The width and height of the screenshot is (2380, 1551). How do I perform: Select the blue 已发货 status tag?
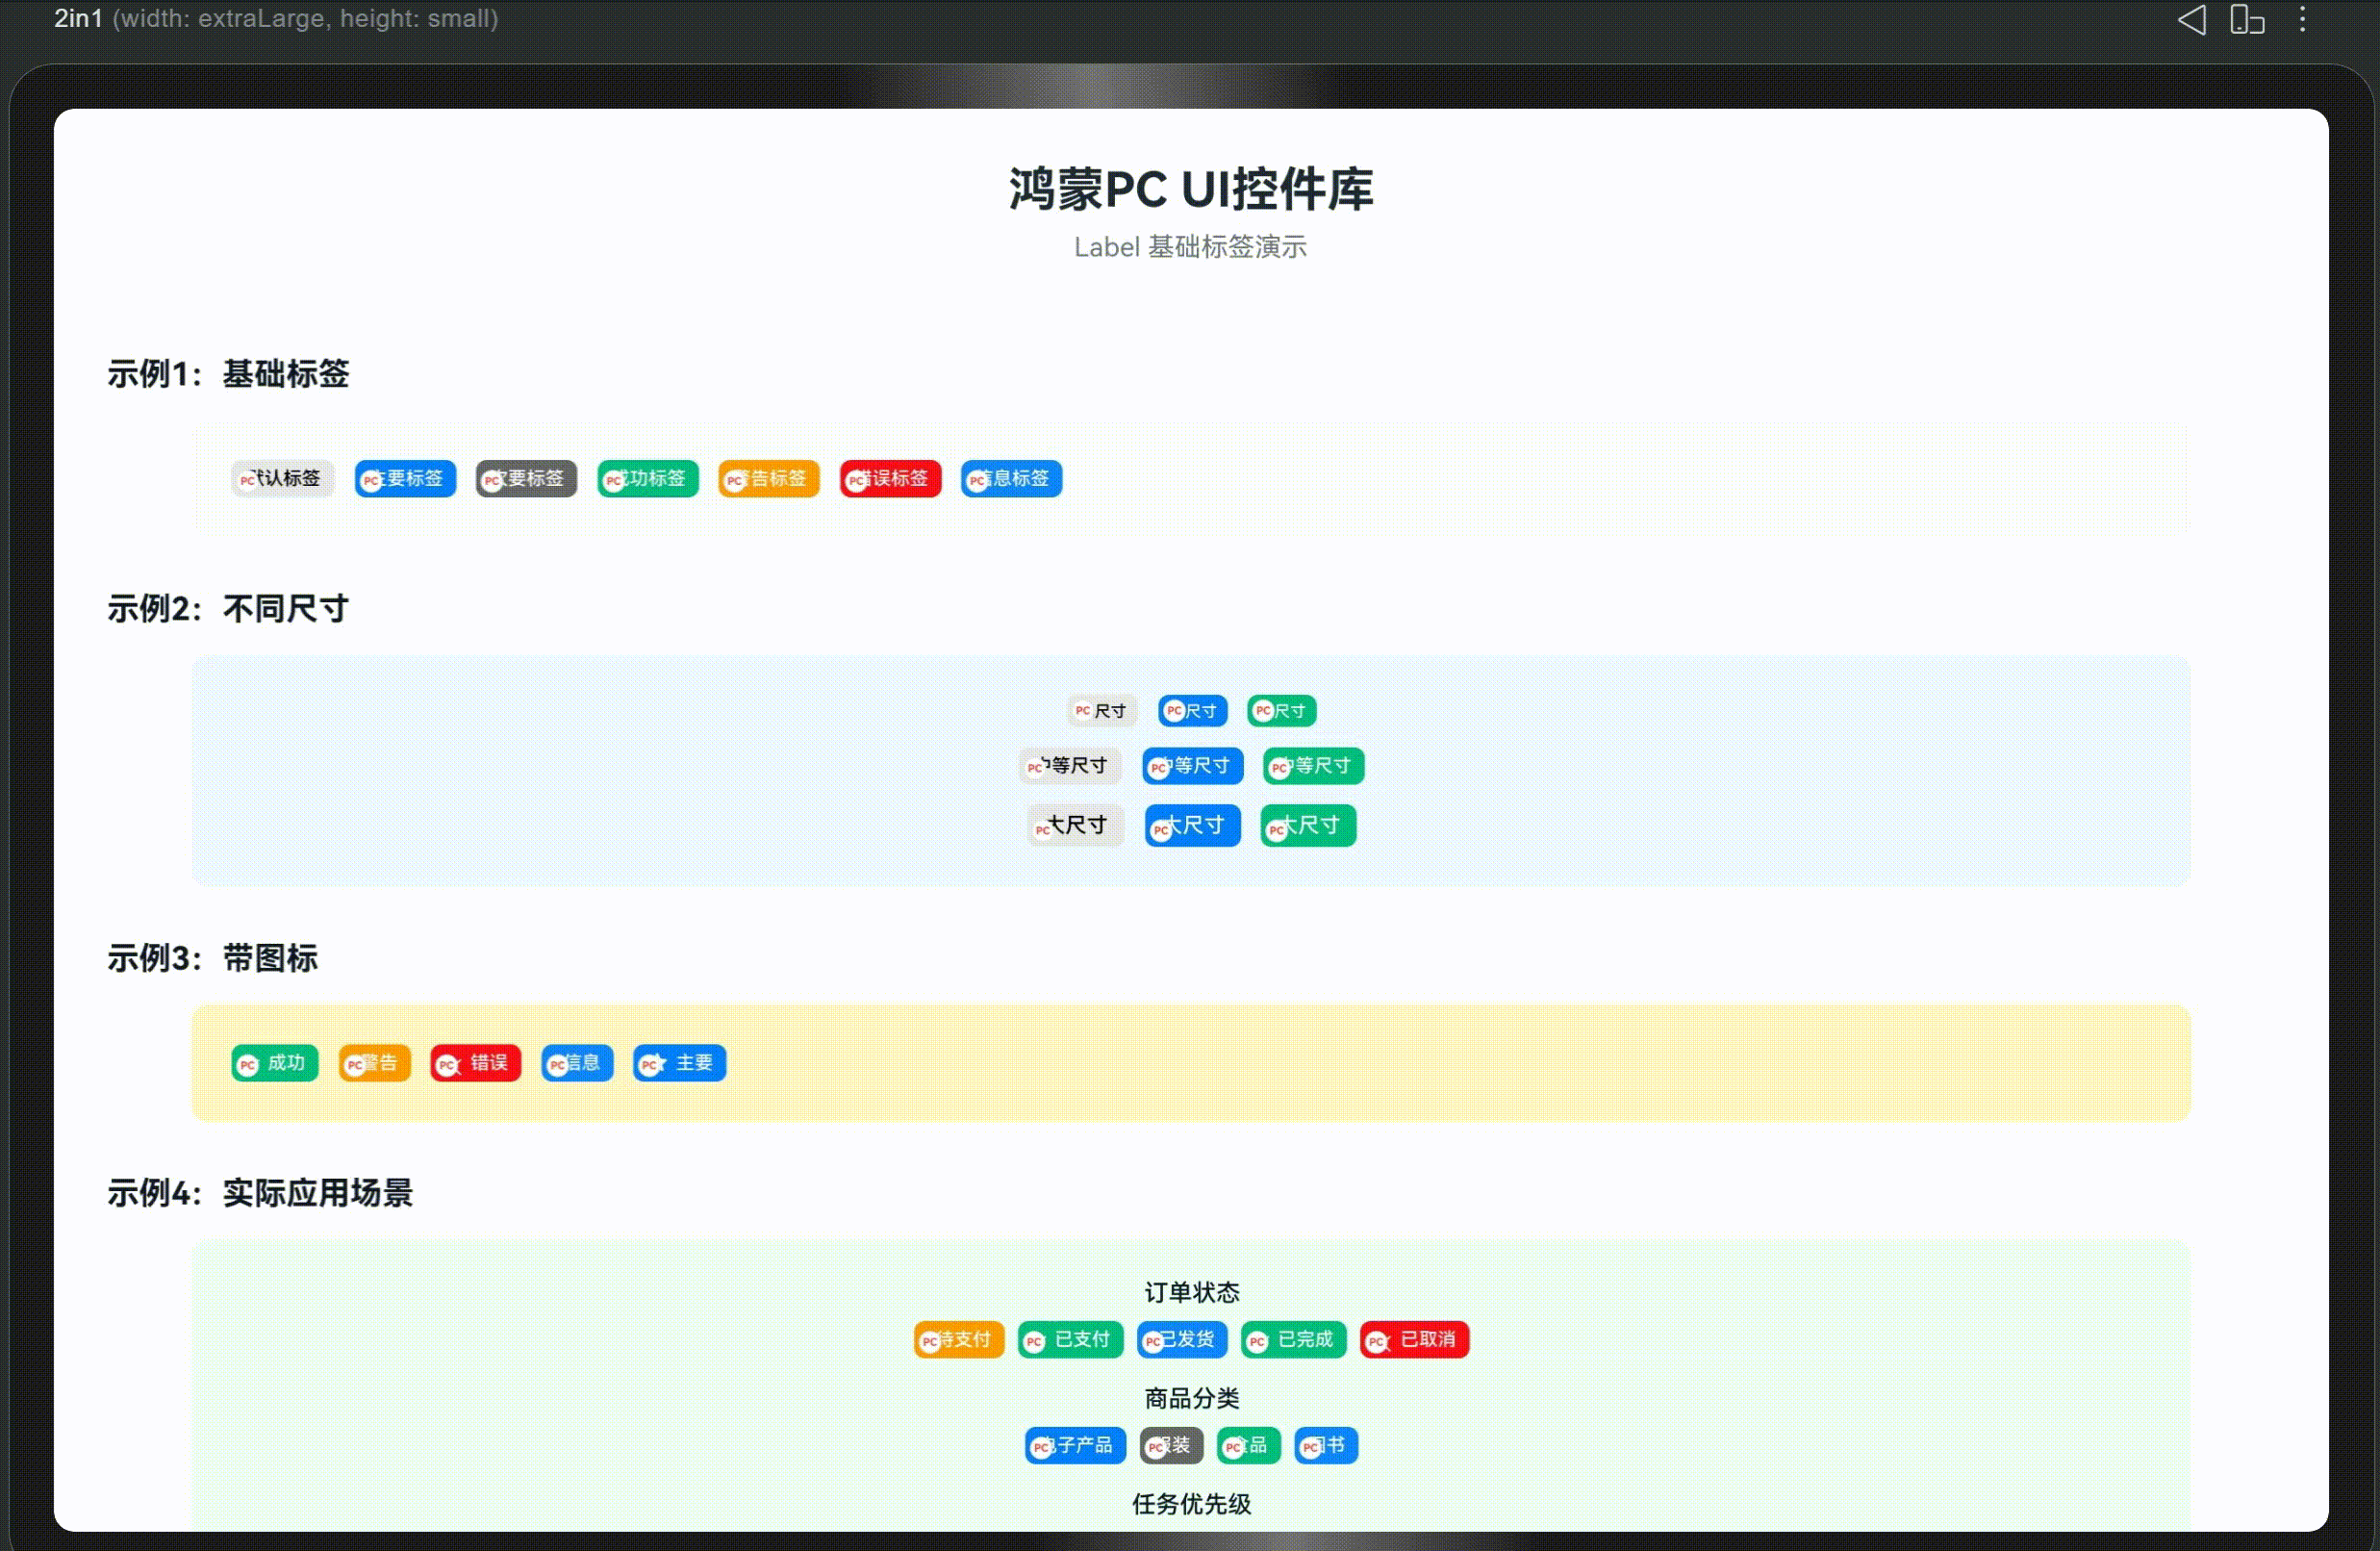tap(1181, 1339)
